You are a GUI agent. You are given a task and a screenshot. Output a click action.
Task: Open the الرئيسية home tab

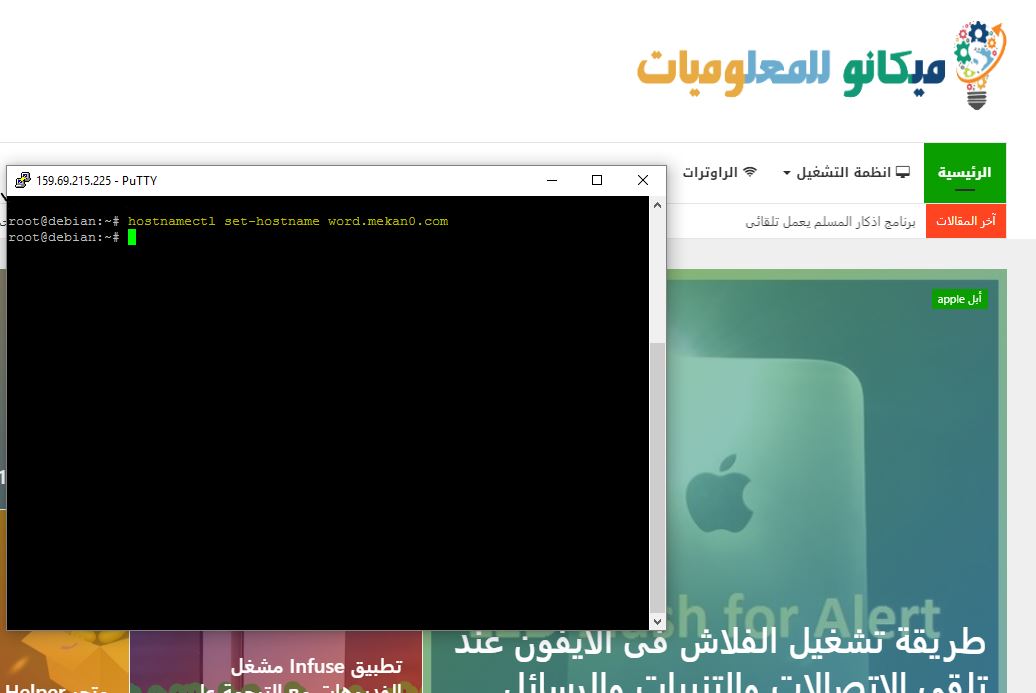[x=965, y=173]
